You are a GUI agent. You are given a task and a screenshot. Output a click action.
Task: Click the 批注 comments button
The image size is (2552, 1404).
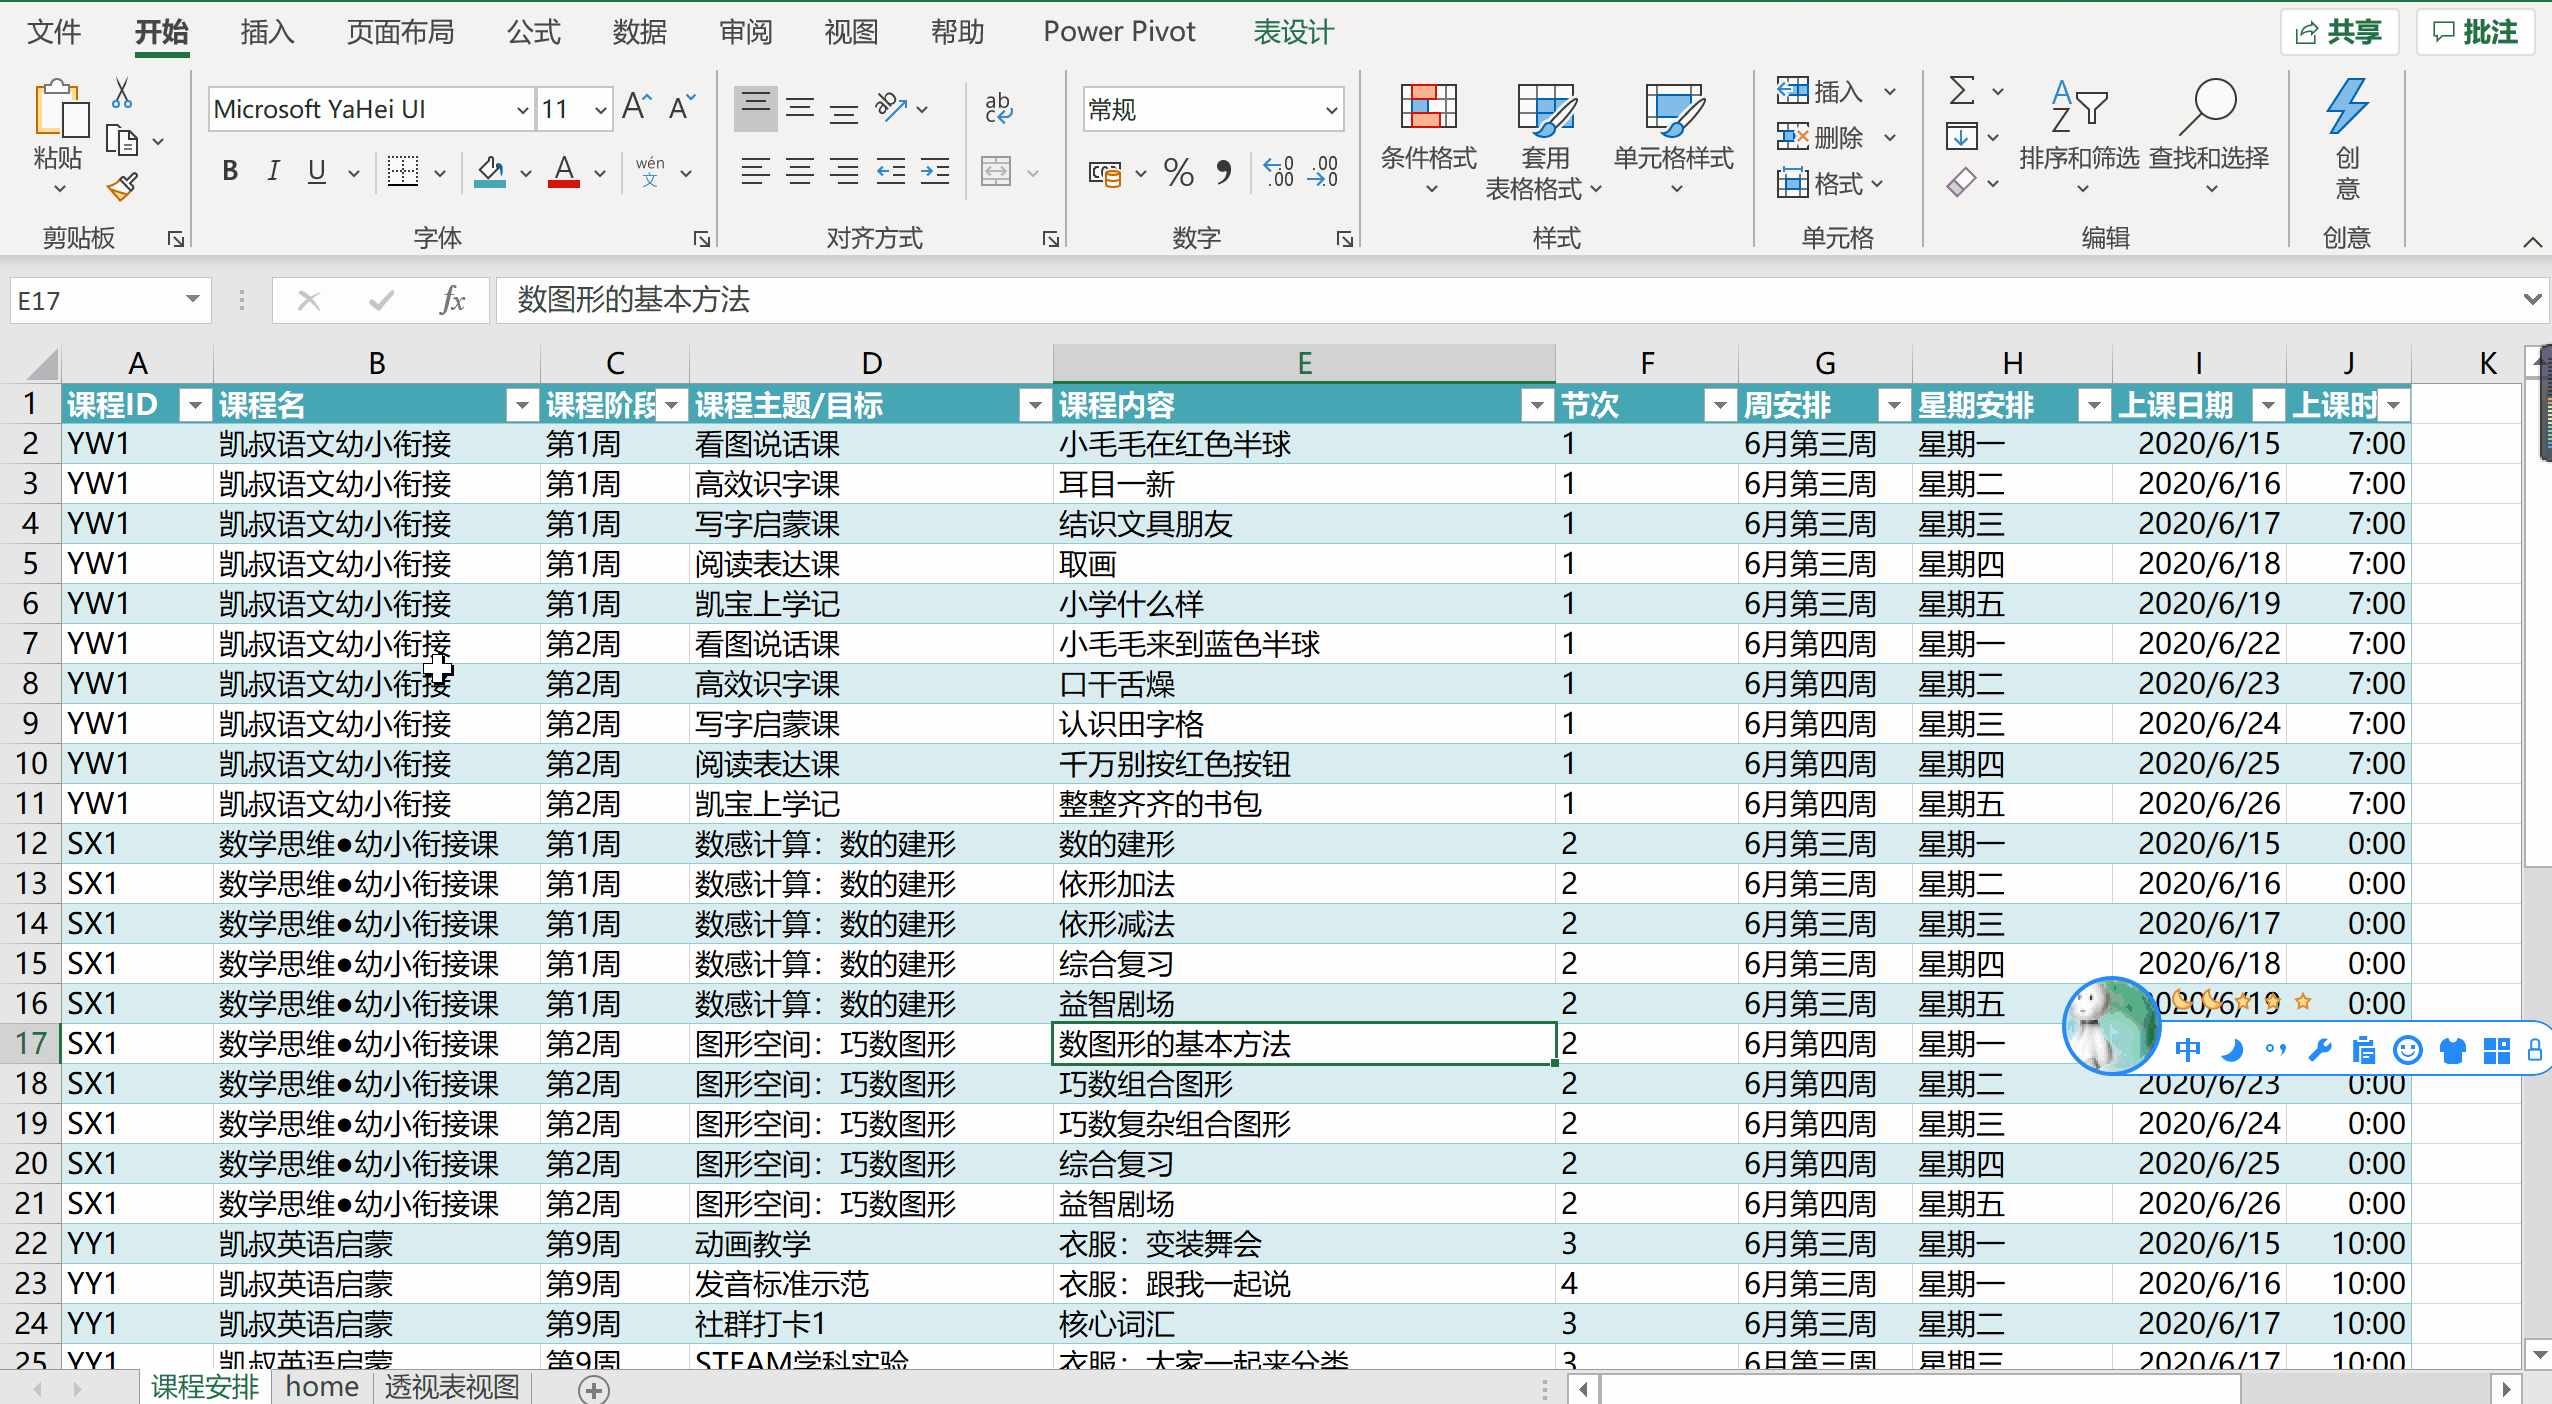click(2475, 32)
